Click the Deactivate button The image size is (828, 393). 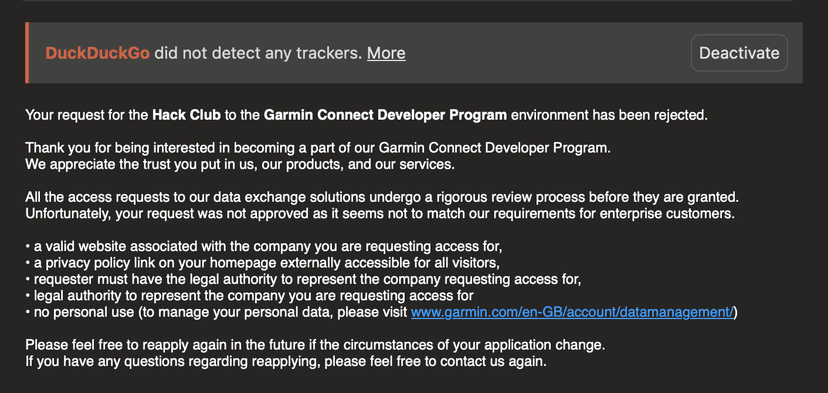coord(739,53)
